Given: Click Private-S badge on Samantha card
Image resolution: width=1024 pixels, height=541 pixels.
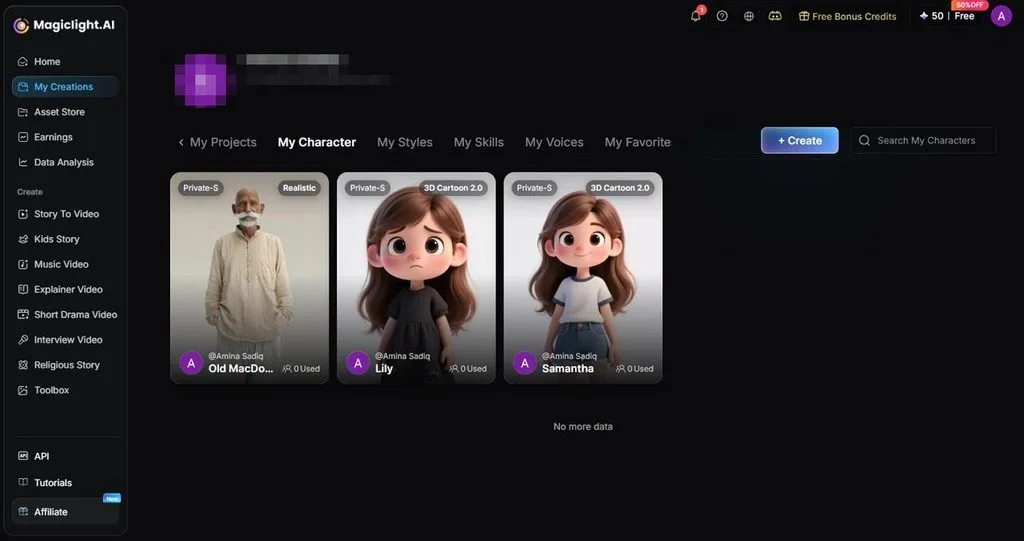Looking at the screenshot, I should click(x=534, y=188).
